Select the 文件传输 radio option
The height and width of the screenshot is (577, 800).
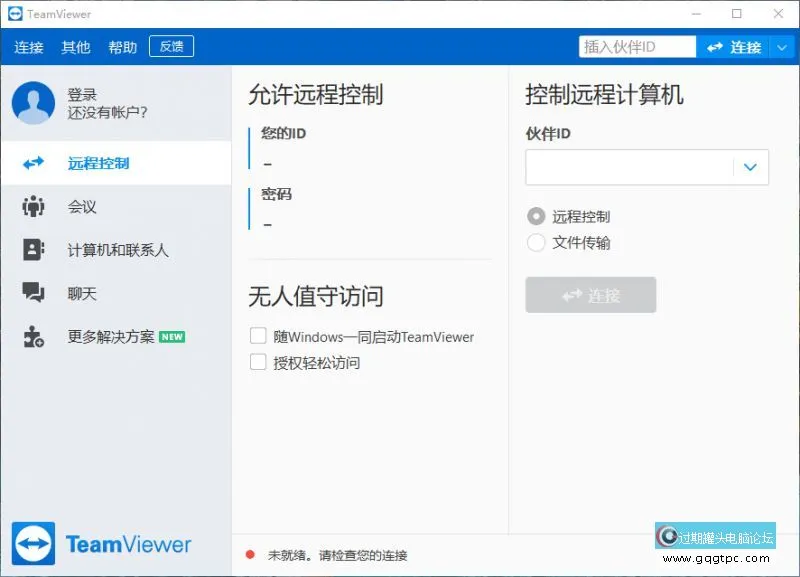(x=536, y=242)
